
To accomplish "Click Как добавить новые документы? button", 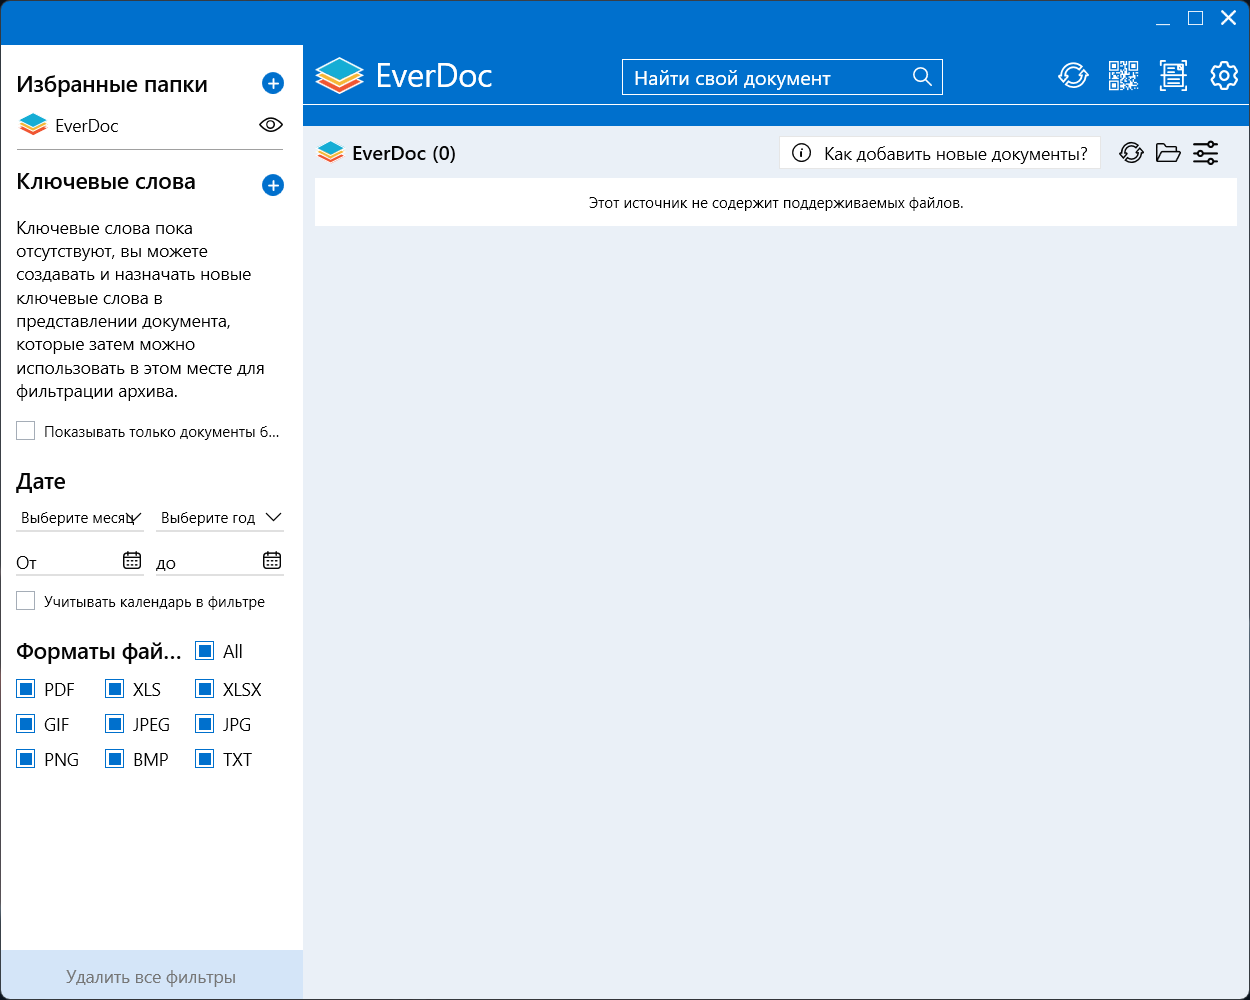I will [x=940, y=153].
